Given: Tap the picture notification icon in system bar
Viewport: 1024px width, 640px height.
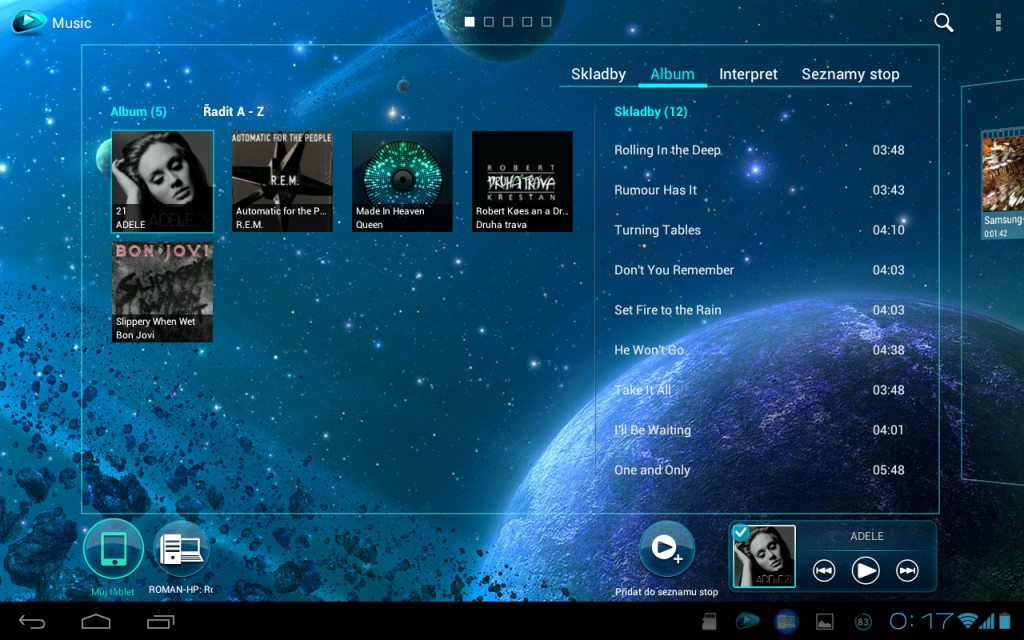Looking at the screenshot, I should (825, 622).
